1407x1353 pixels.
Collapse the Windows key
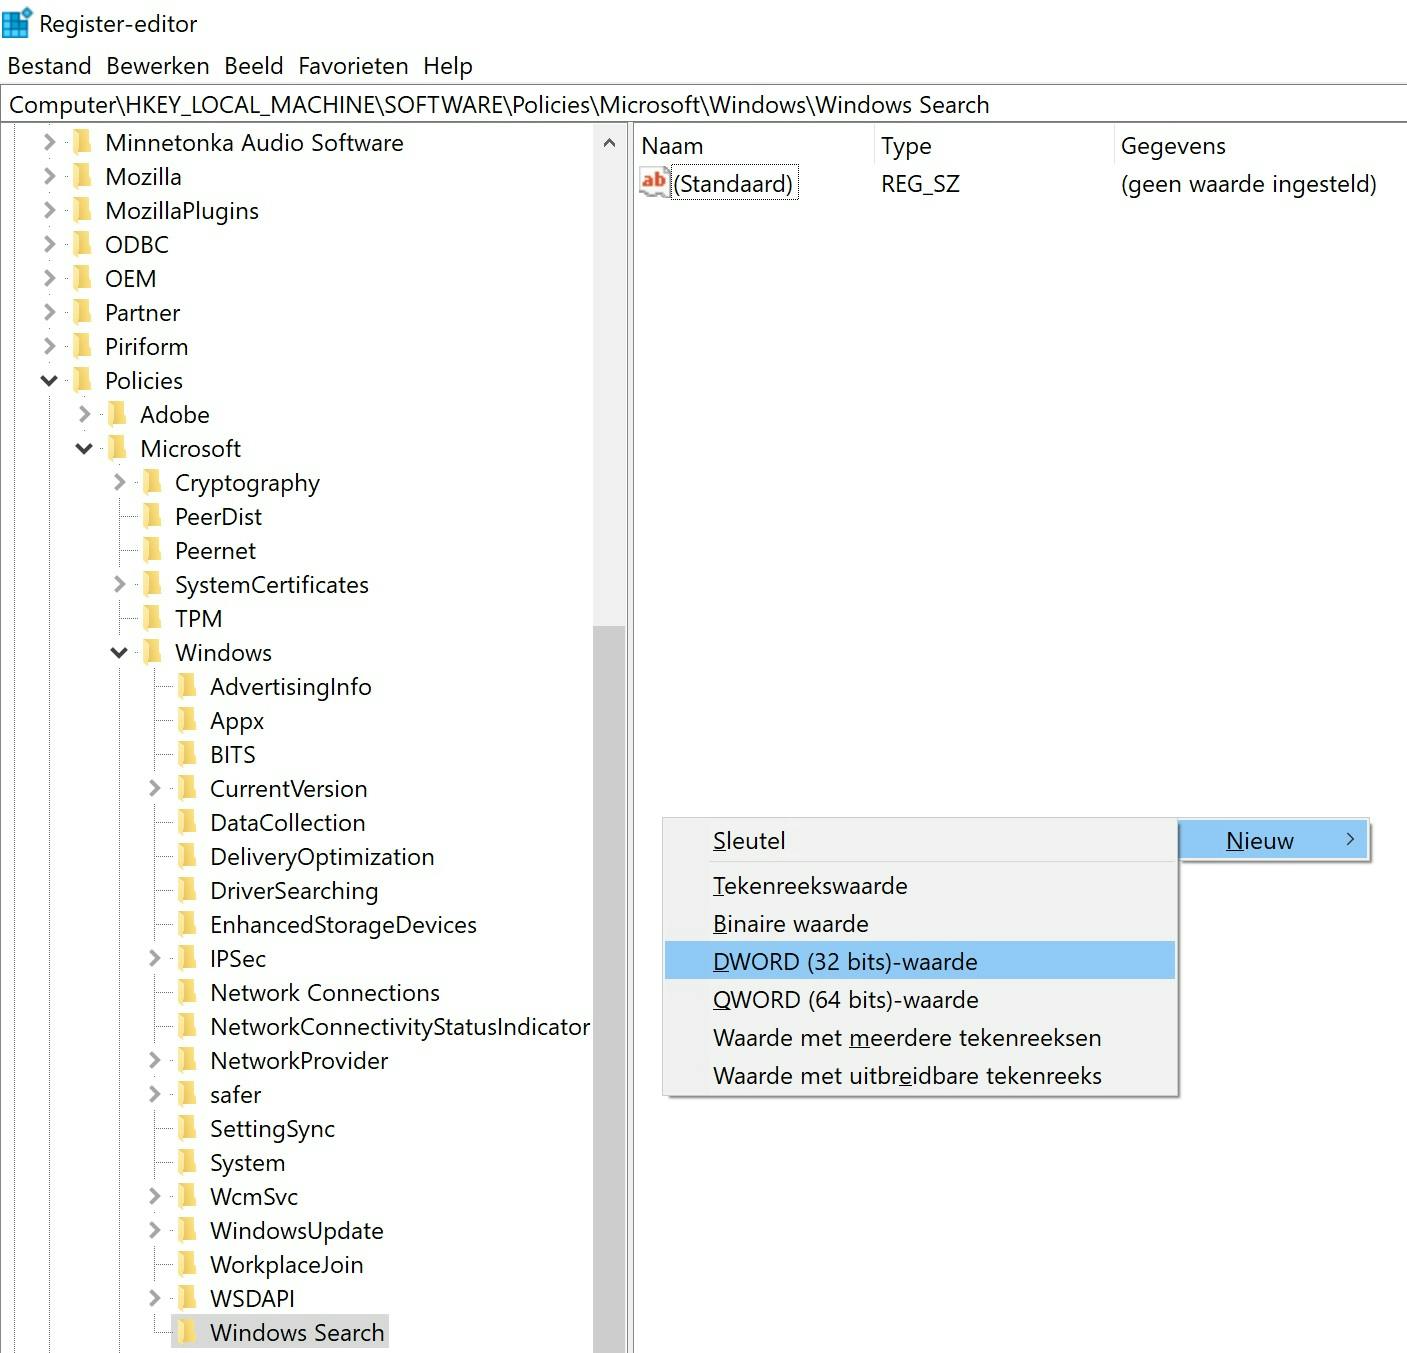119,652
